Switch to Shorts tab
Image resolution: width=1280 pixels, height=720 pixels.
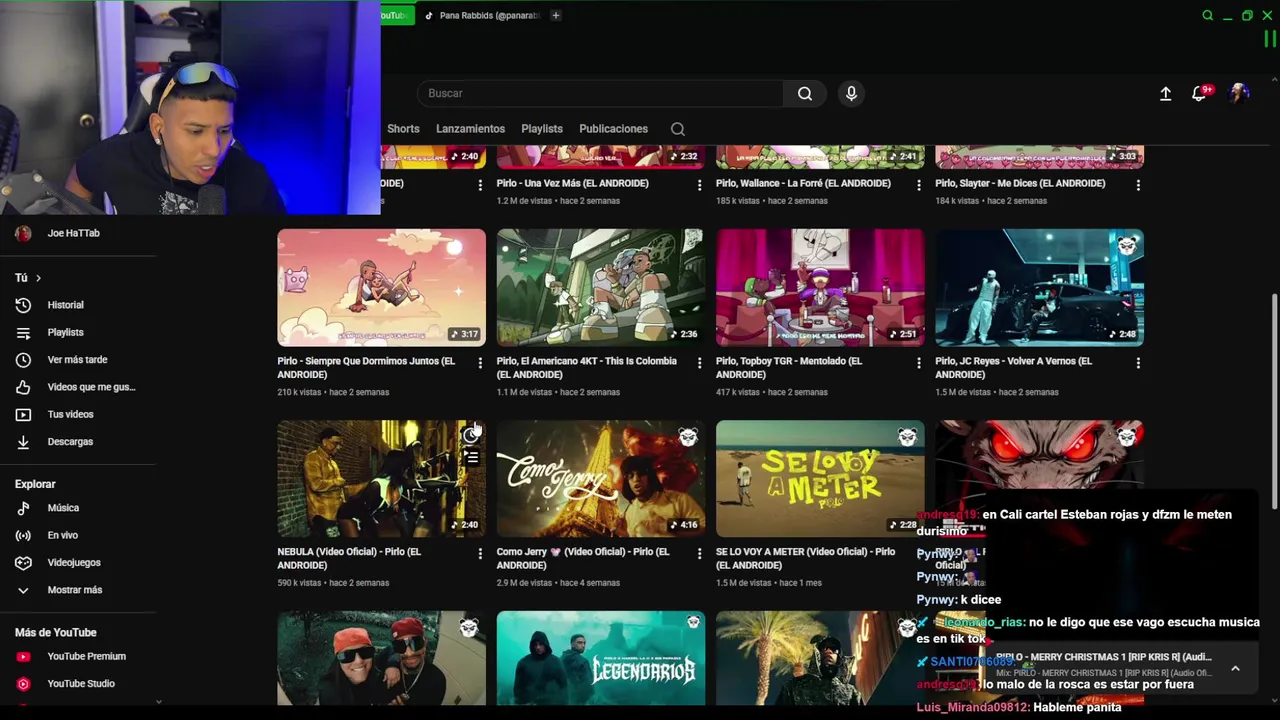[x=403, y=129]
